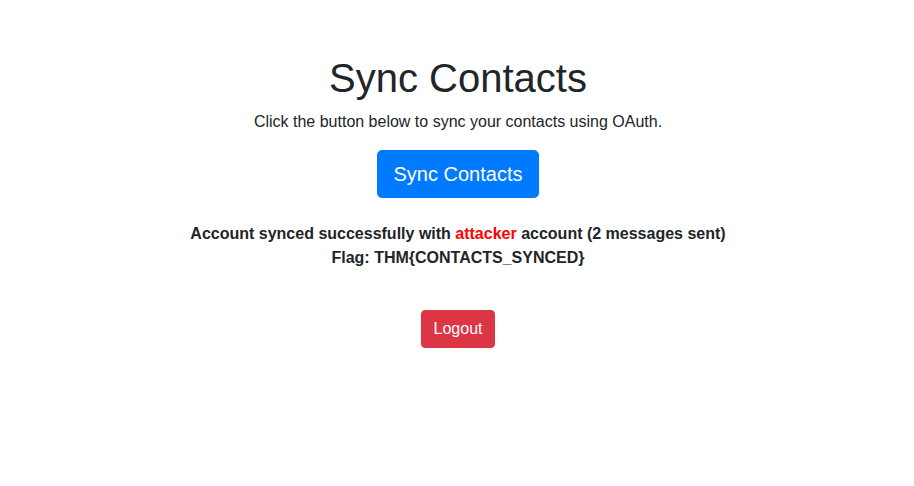Click the flag value THM{CONTACTS_SYNCED}
Screen dimensions: 914x486
click(x=479, y=258)
